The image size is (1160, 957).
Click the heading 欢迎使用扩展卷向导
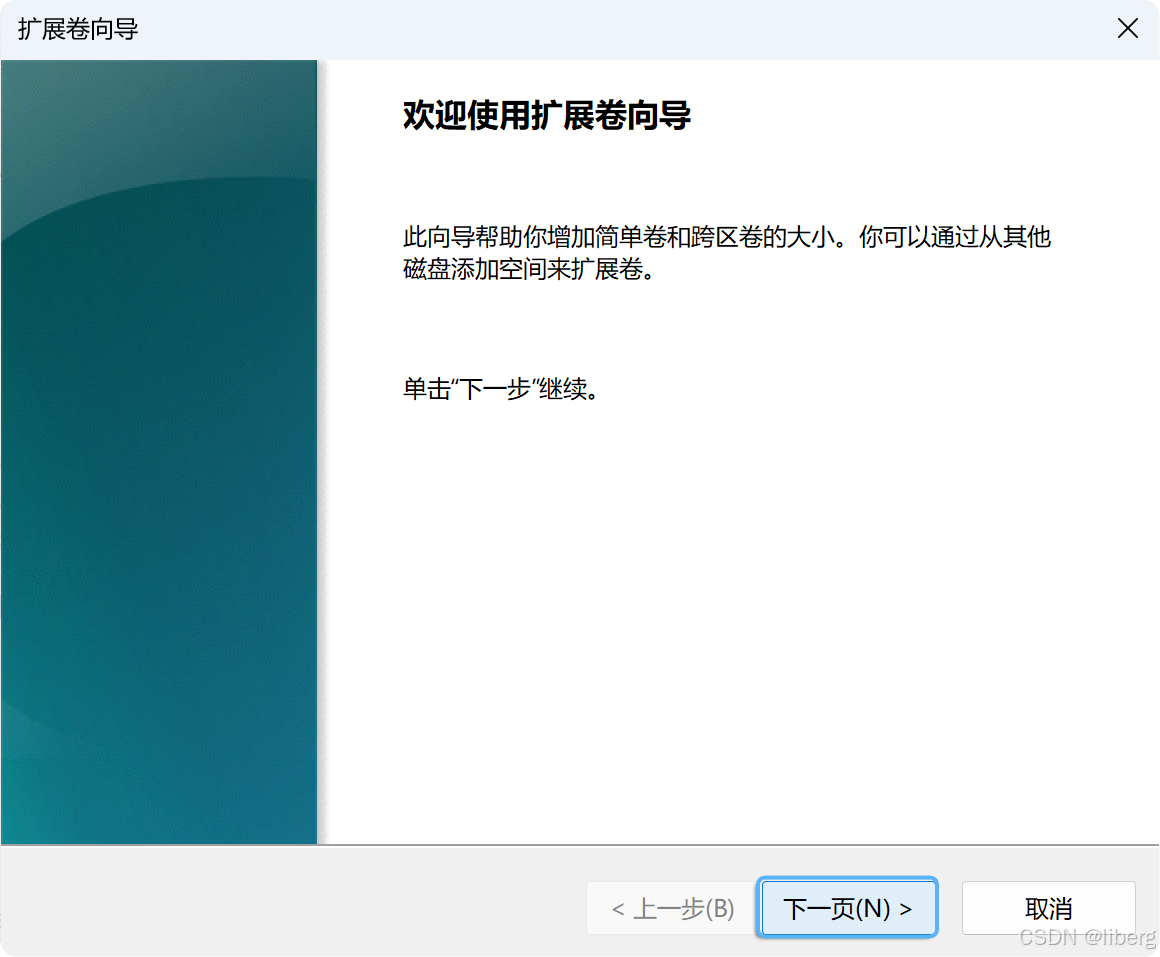(x=547, y=115)
